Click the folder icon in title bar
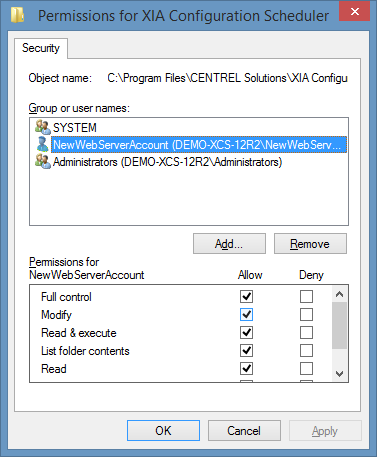This screenshot has height=457, width=377. coord(17,15)
